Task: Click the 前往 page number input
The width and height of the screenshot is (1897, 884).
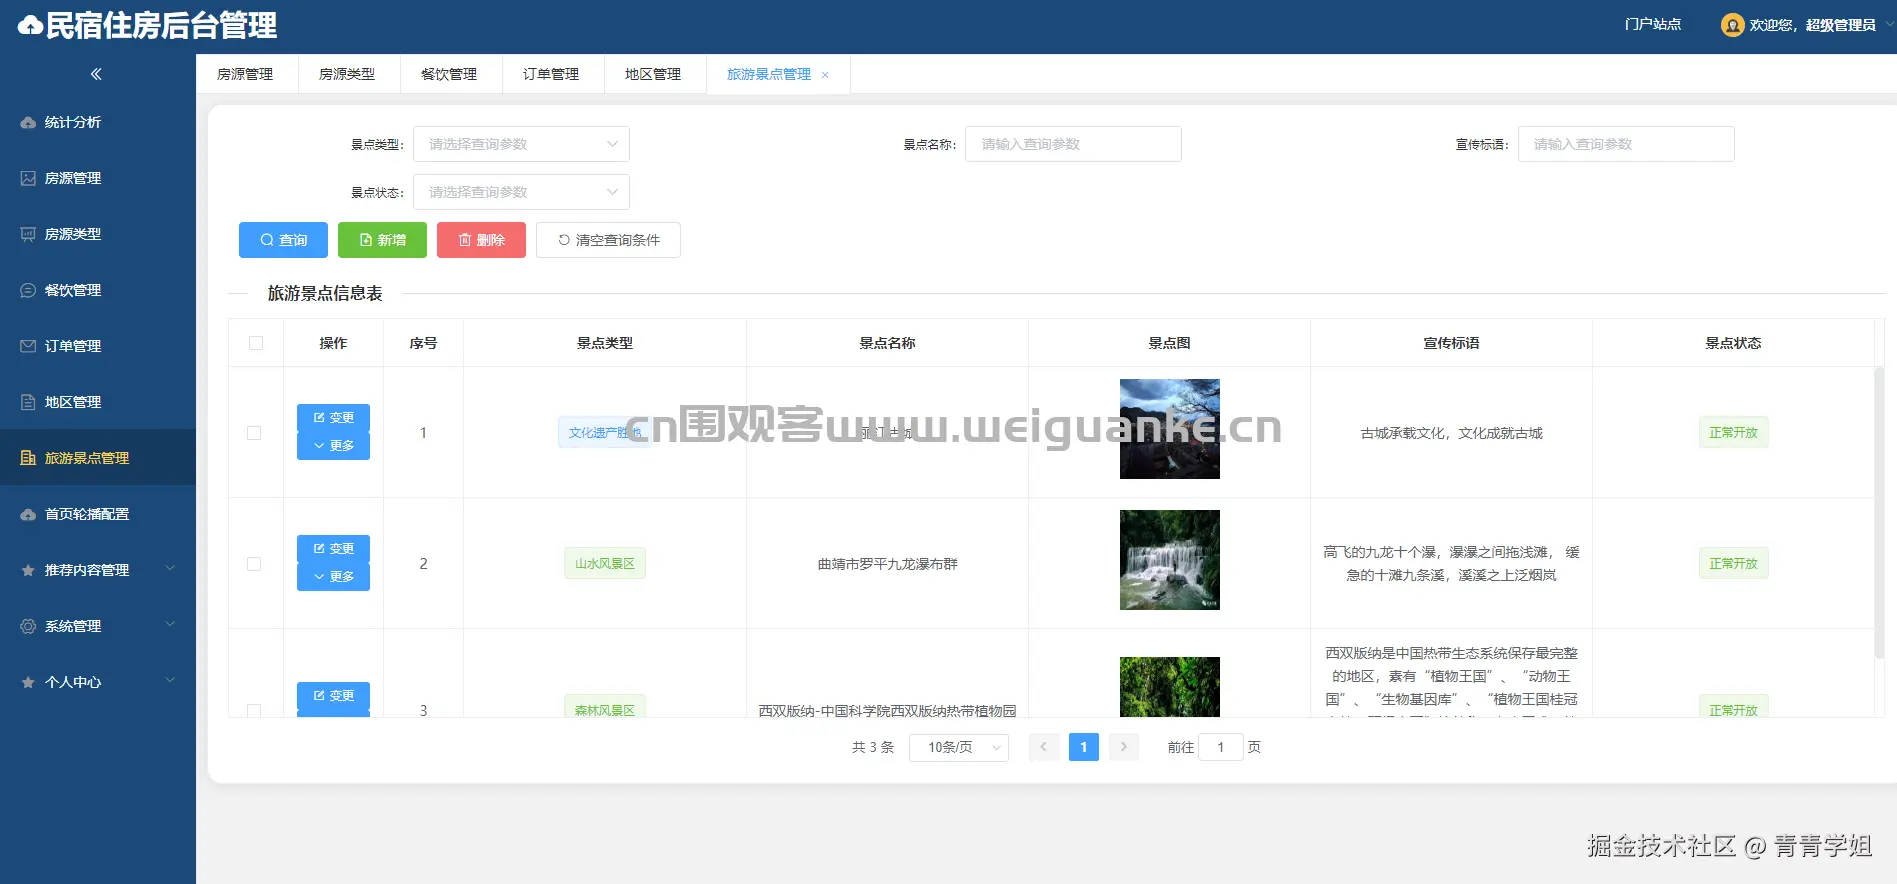Action: [x=1221, y=747]
